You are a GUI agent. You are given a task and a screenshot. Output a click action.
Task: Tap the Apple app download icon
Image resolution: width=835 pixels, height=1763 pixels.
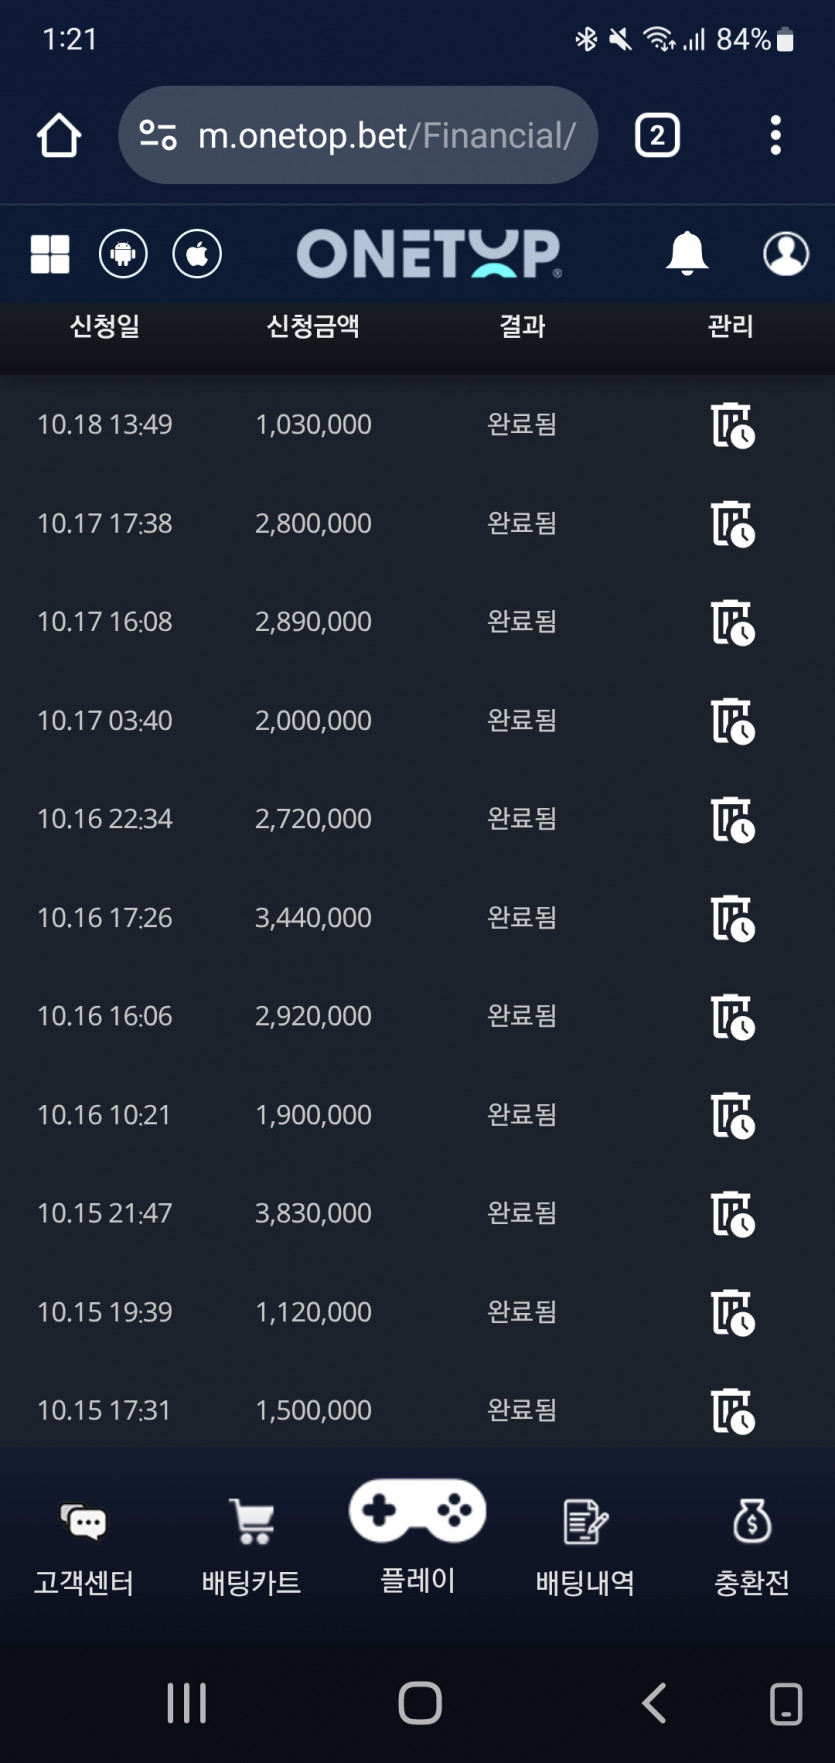[x=197, y=254]
